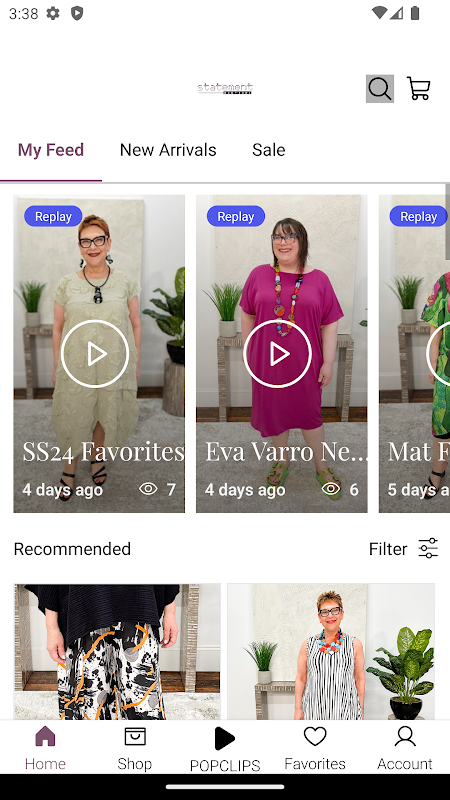Select the My Feed tab
450x800 pixels.
[51, 150]
